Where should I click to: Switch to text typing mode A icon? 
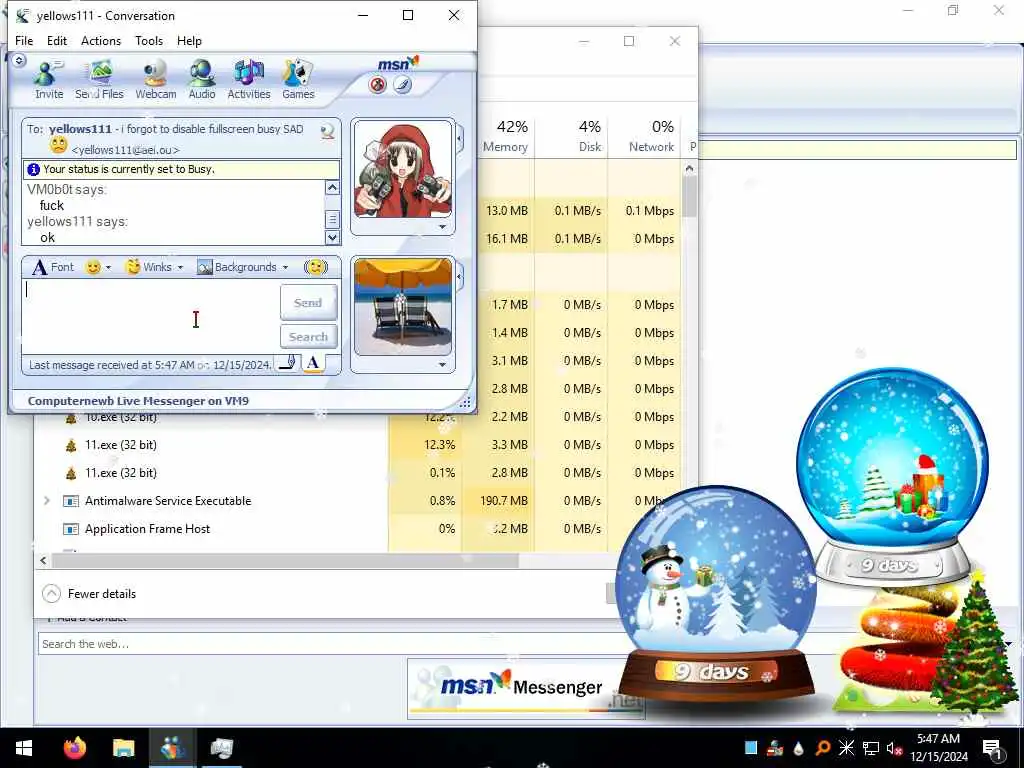(x=313, y=363)
